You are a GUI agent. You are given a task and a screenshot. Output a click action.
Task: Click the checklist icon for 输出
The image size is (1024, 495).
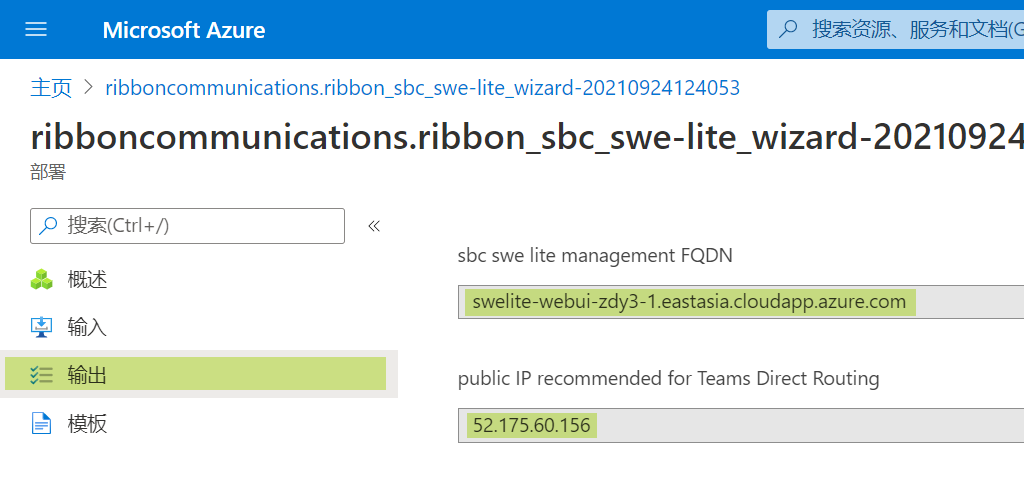(x=41, y=375)
